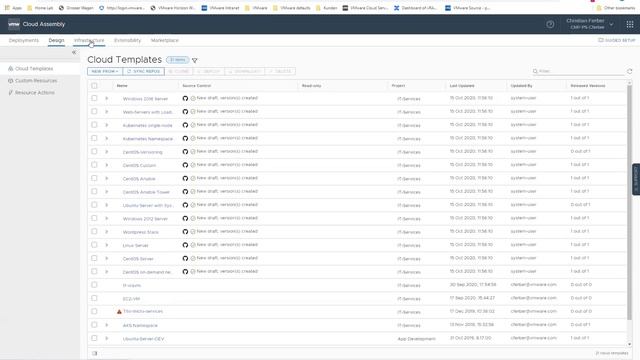Click the GitHub icon on the Wordpress Stack row
The image size is (640, 360).
[x=185, y=231]
